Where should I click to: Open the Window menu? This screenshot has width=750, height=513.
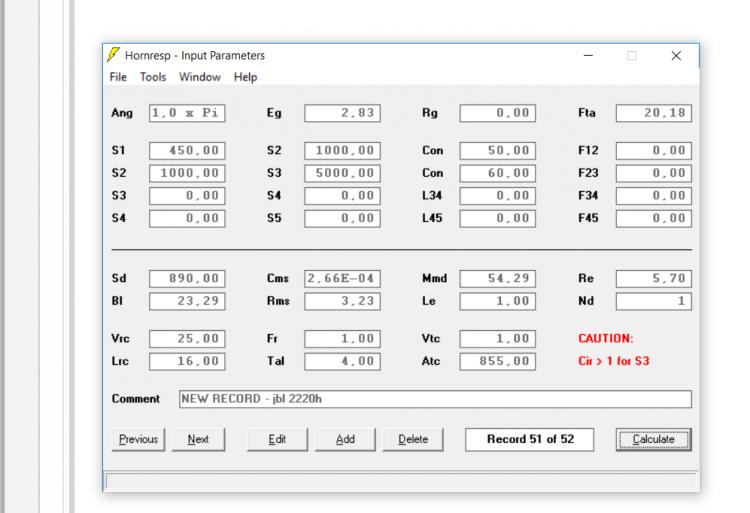pyautogui.click(x=201, y=77)
